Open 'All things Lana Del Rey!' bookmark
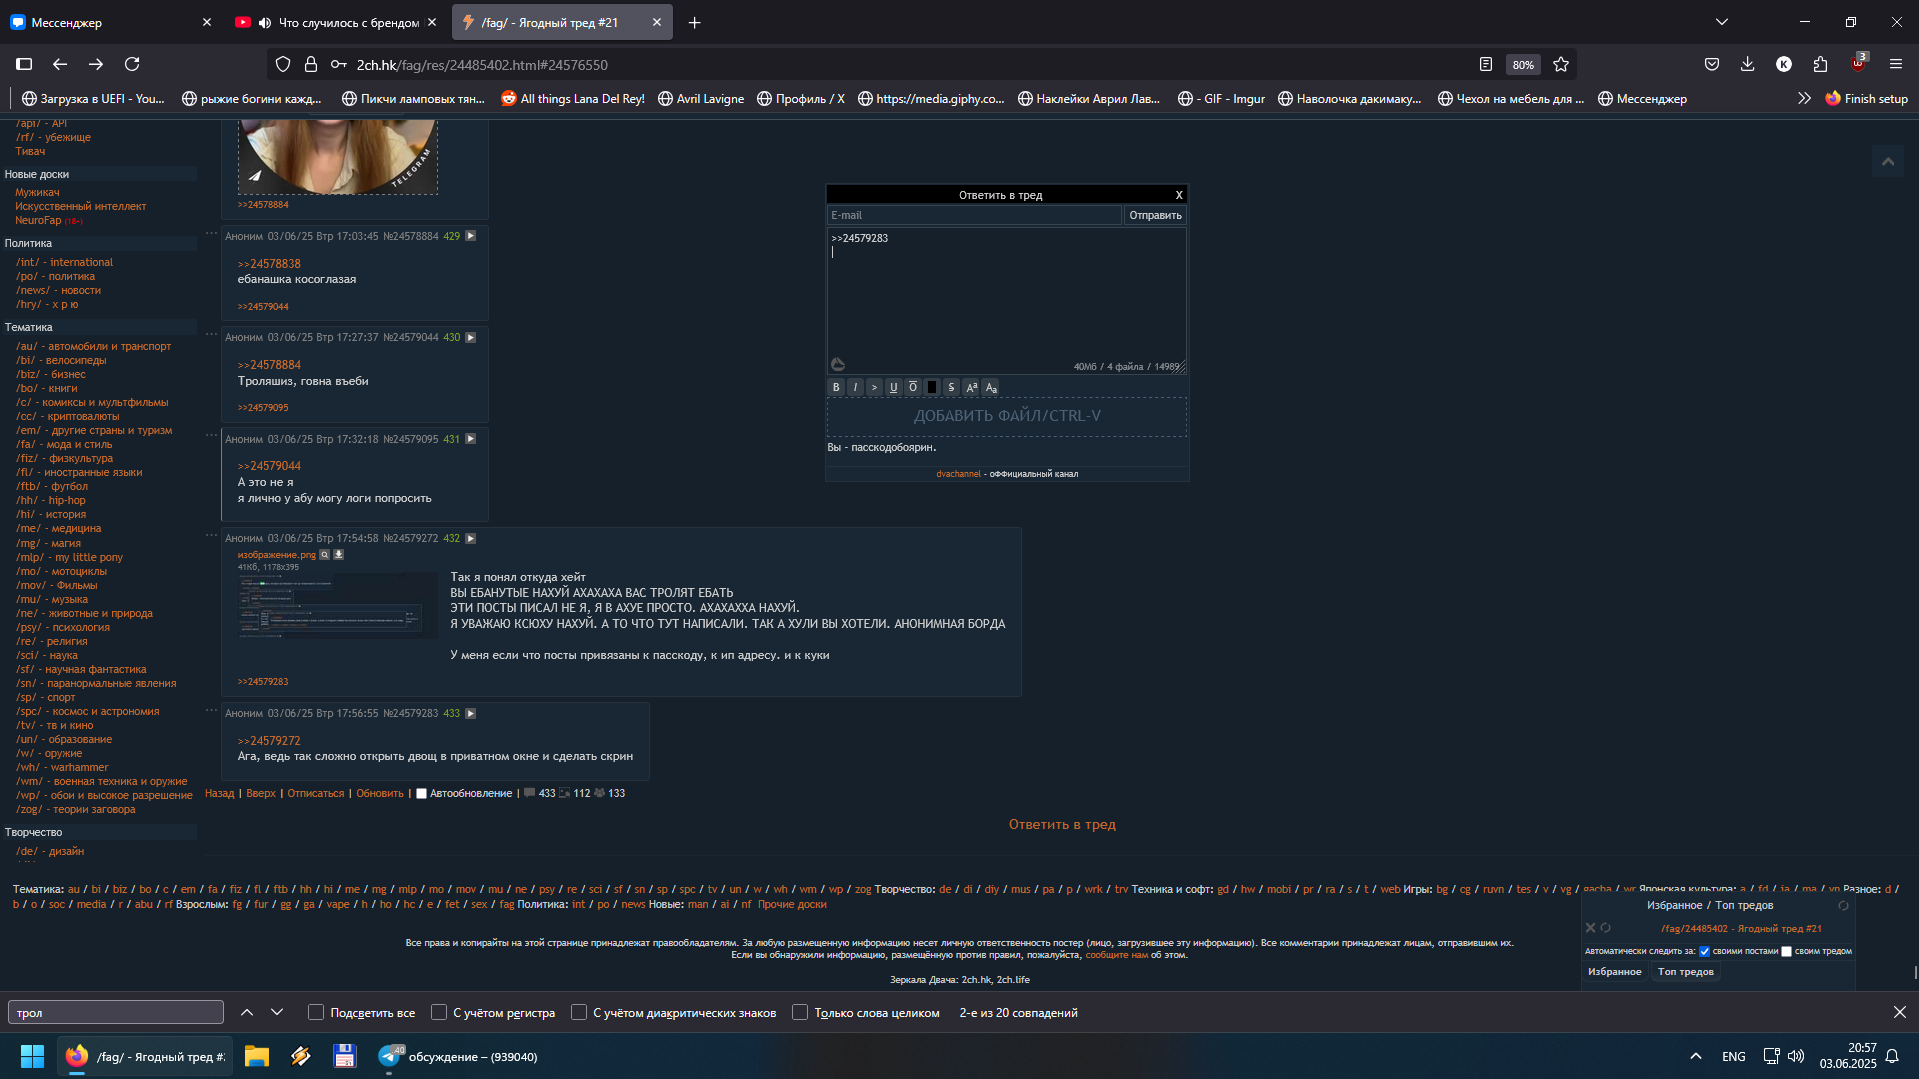The width and height of the screenshot is (1919, 1079). [573, 98]
